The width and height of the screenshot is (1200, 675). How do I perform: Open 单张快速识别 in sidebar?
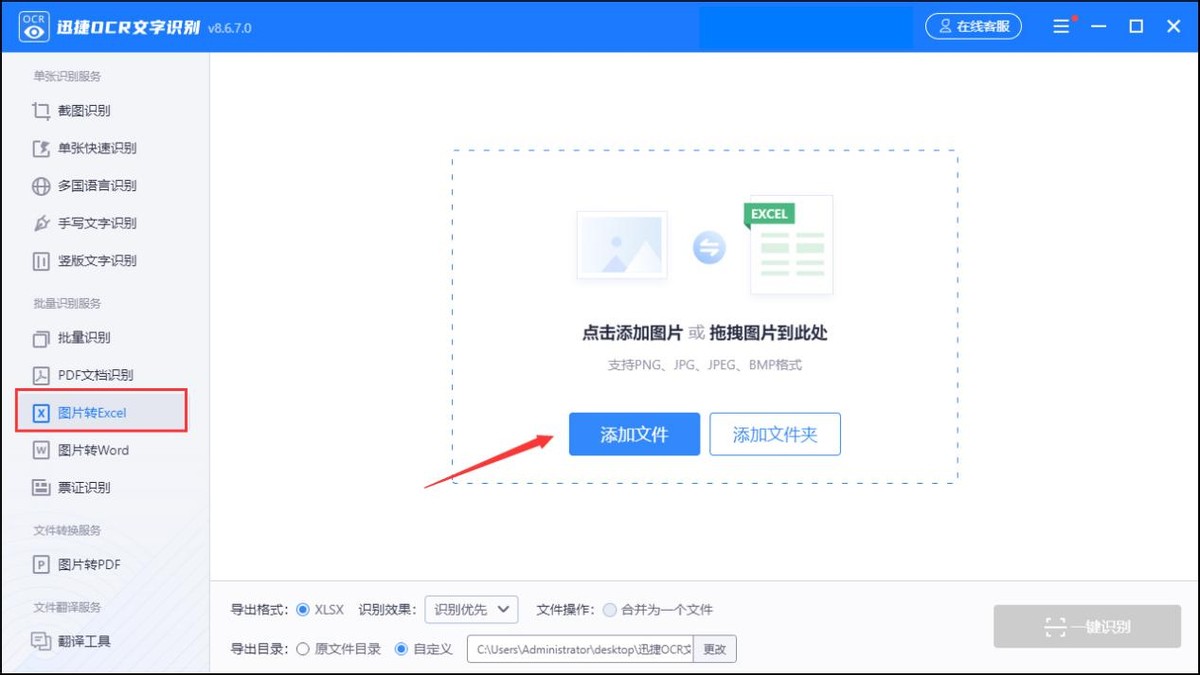click(97, 148)
